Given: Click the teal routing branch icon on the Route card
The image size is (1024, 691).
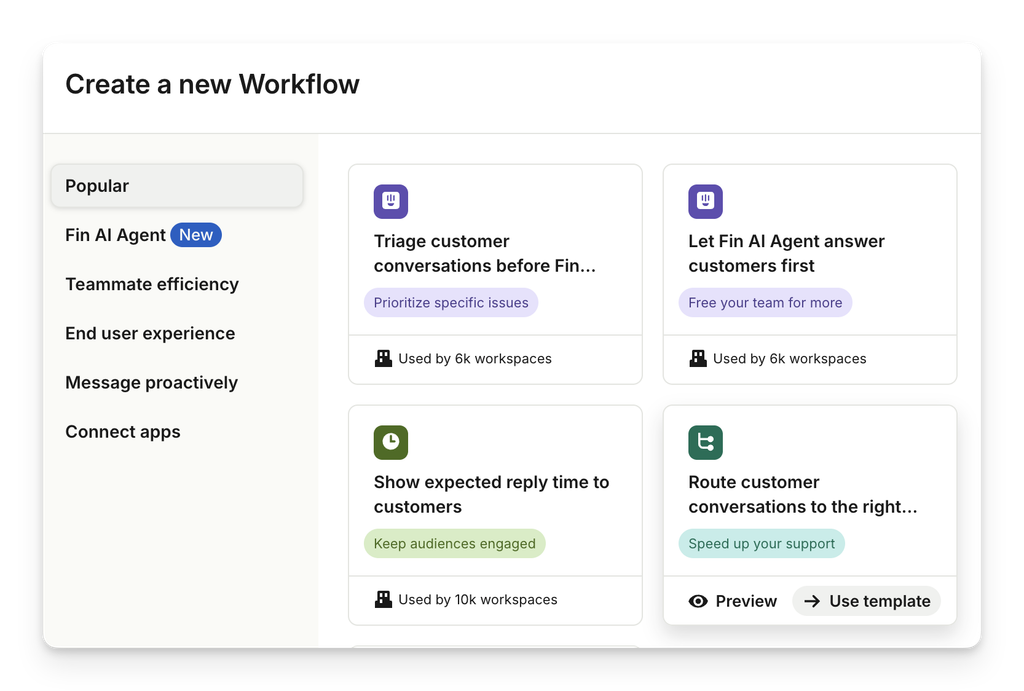Looking at the screenshot, I should (705, 442).
